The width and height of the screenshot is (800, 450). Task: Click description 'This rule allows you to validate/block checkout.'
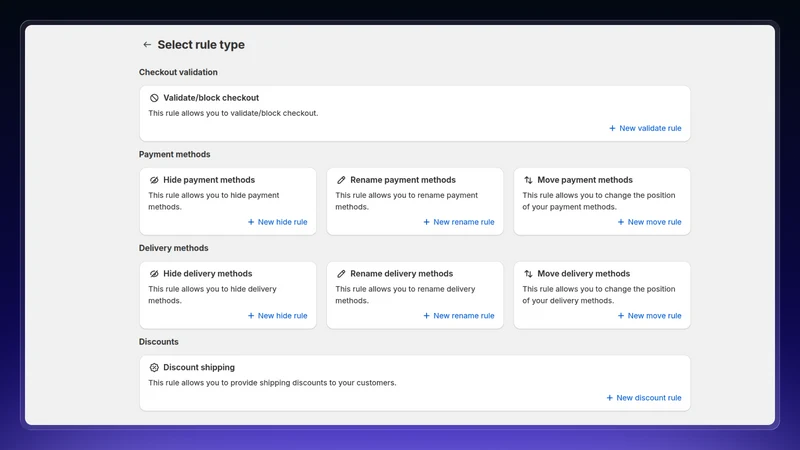(233, 113)
